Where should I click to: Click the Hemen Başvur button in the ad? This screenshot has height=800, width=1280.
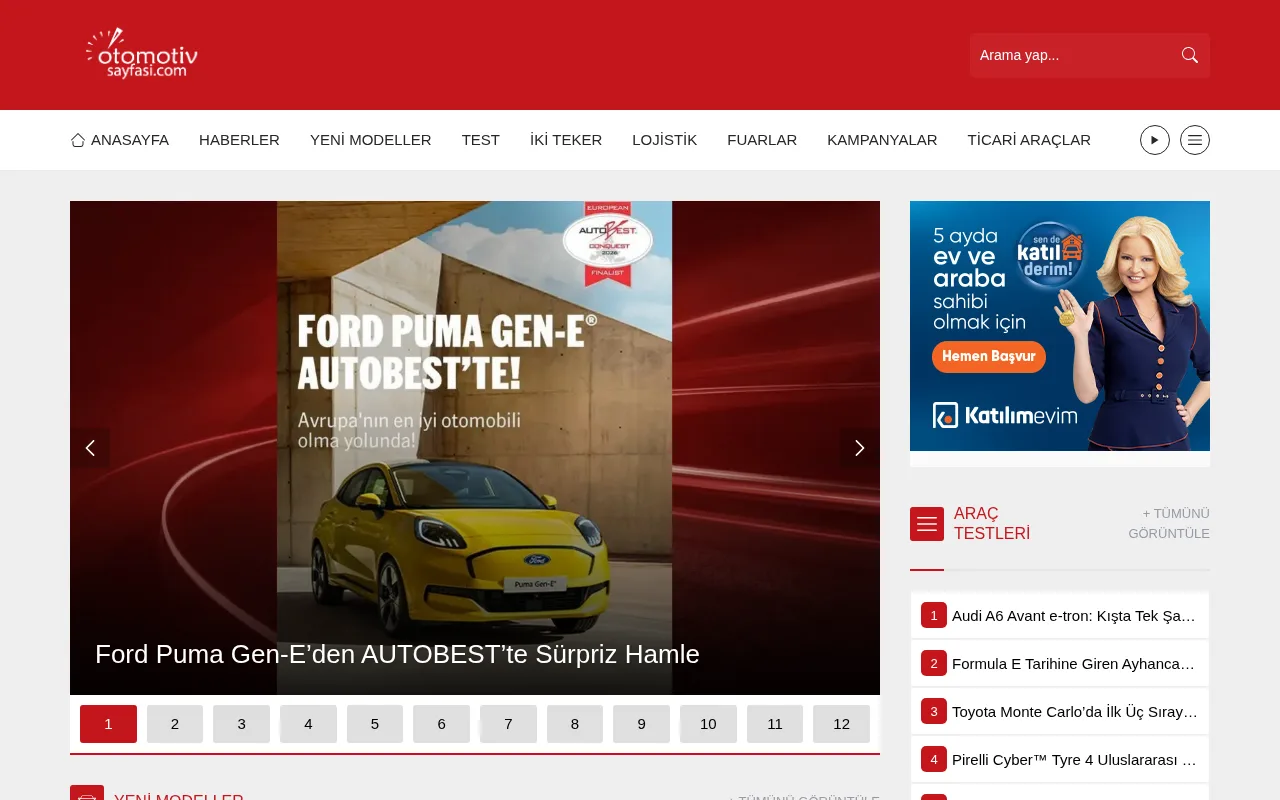point(988,356)
